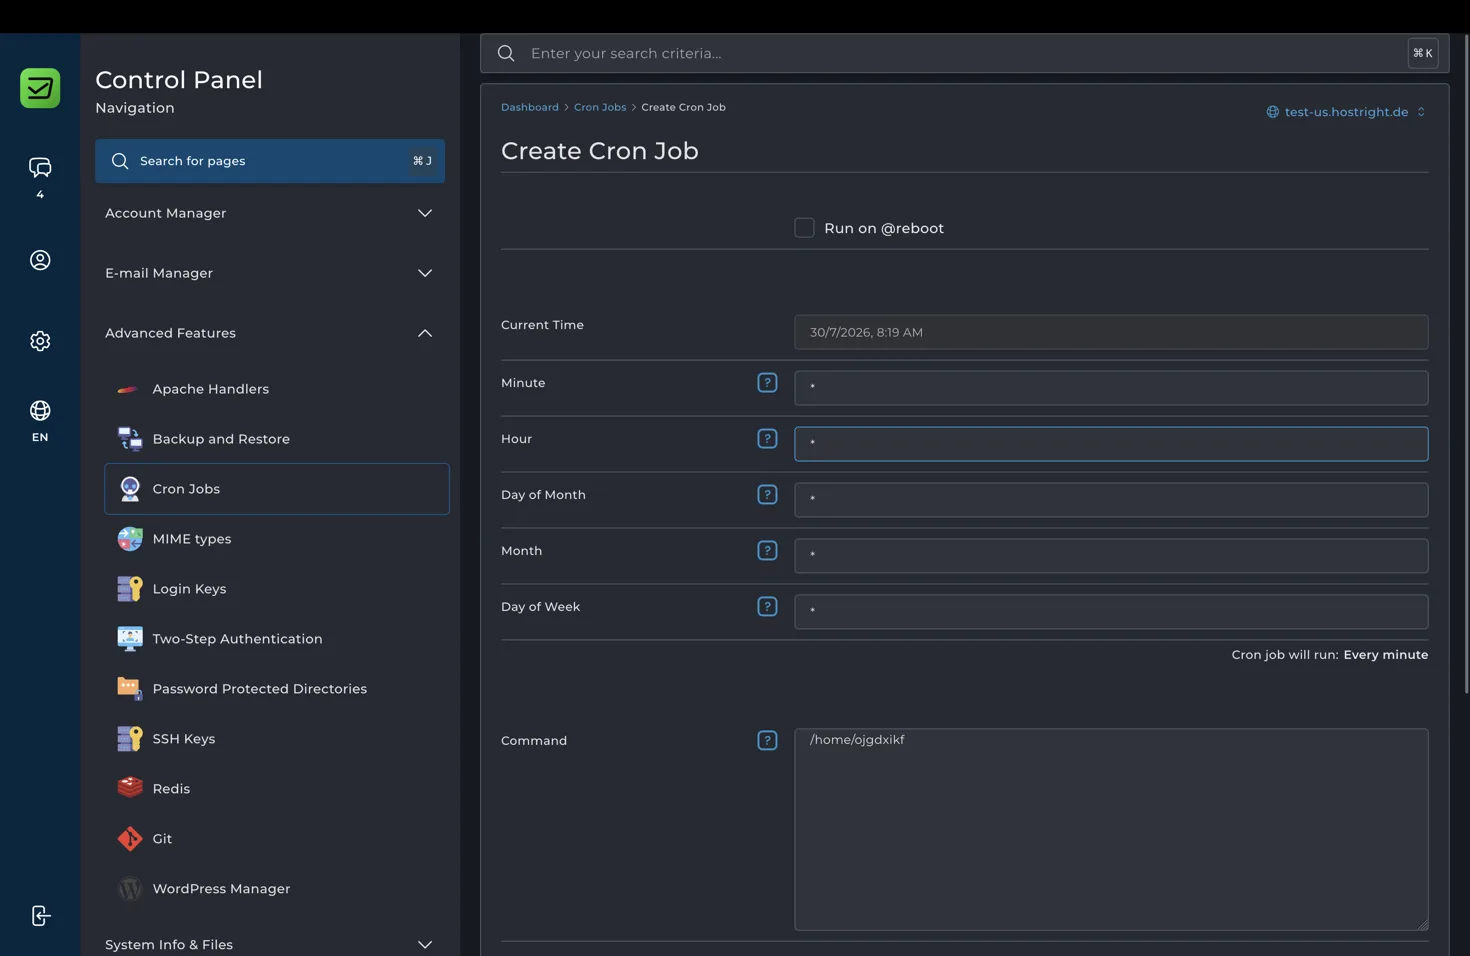Go to Cron Jobs breadcrumb link
1470x956 pixels.
click(x=600, y=107)
